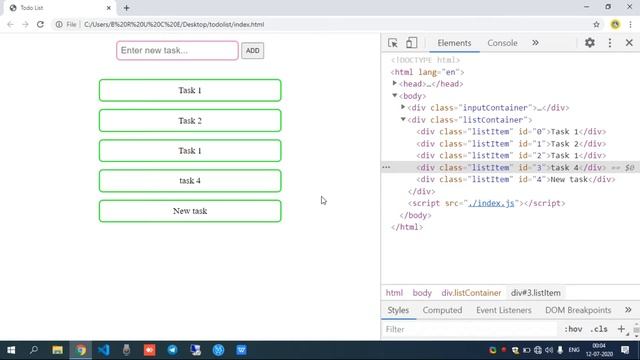Switch to the Console tab
The width and height of the screenshot is (640, 360).
pyautogui.click(x=502, y=43)
